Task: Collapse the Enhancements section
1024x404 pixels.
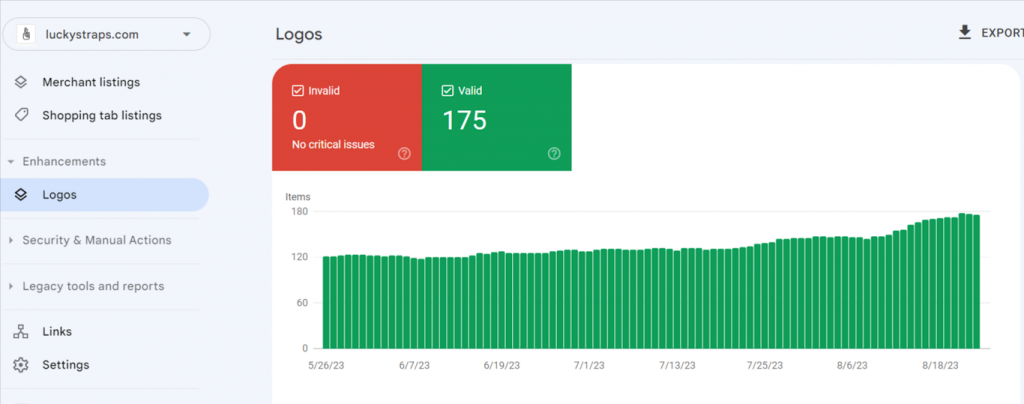Action: pyautogui.click(x=64, y=161)
